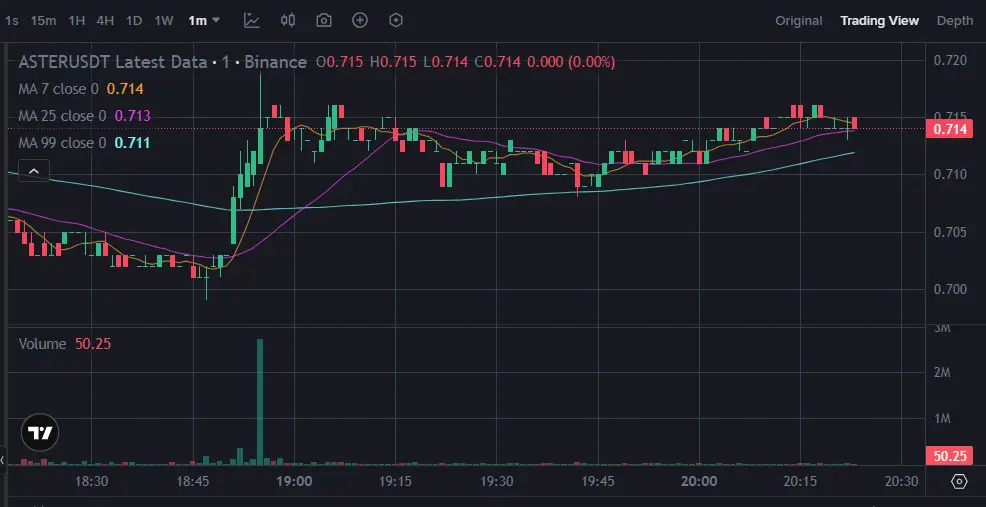
Task: Click the 1M volume axis label
Action: 941,418
